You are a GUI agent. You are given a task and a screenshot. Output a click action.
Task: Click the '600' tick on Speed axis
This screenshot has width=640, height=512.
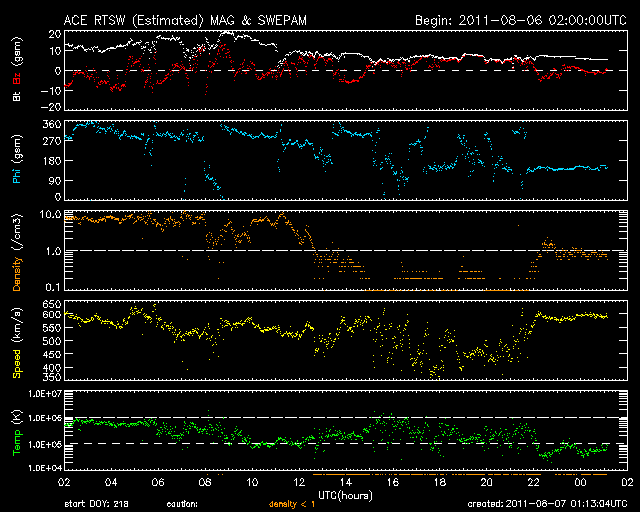[52, 315]
